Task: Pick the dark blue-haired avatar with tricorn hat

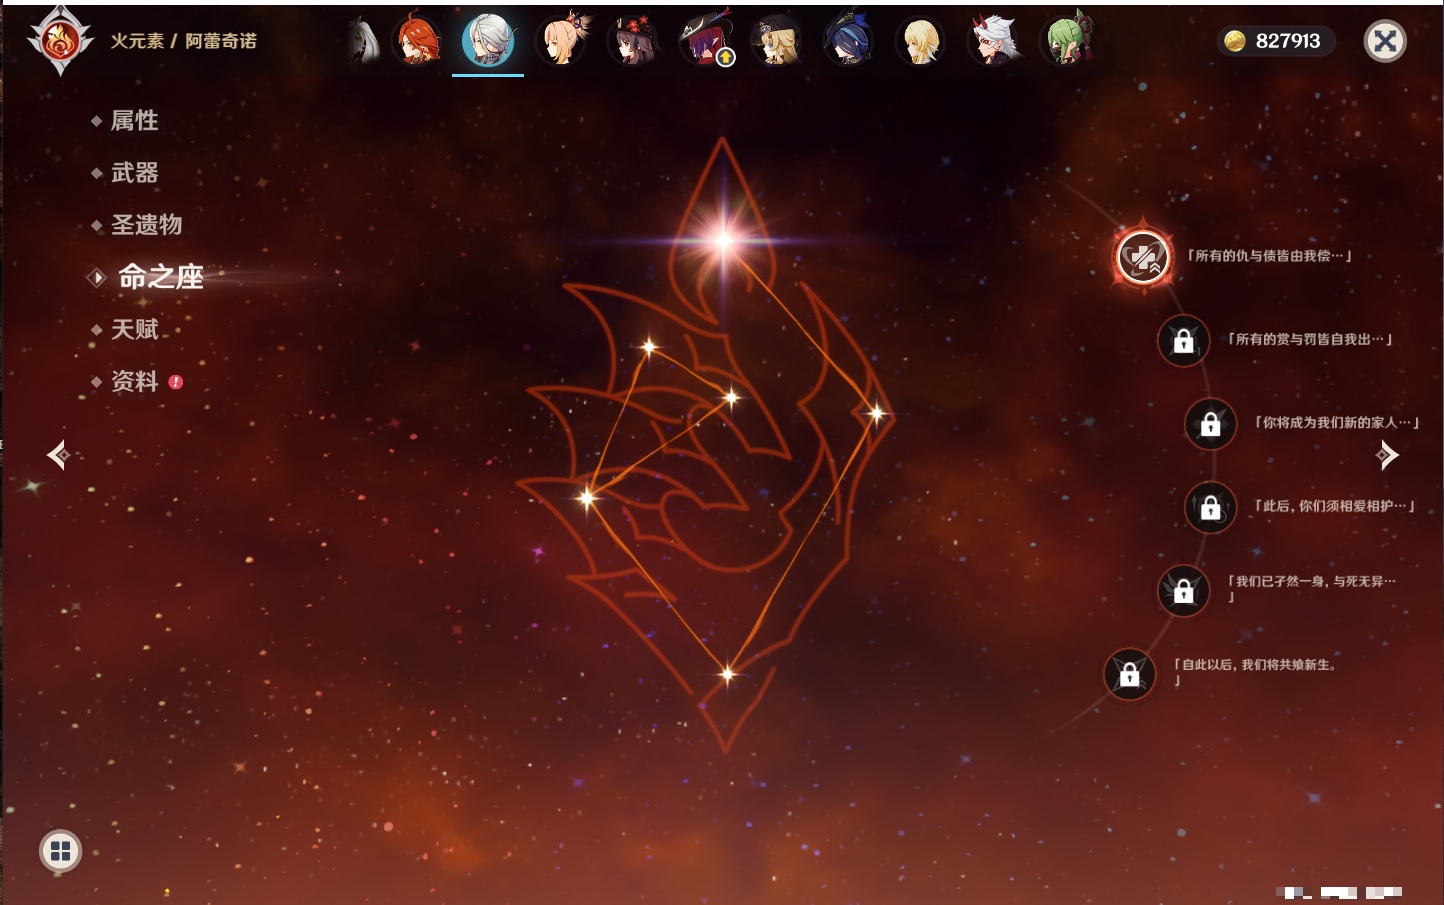Action: coord(848,41)
